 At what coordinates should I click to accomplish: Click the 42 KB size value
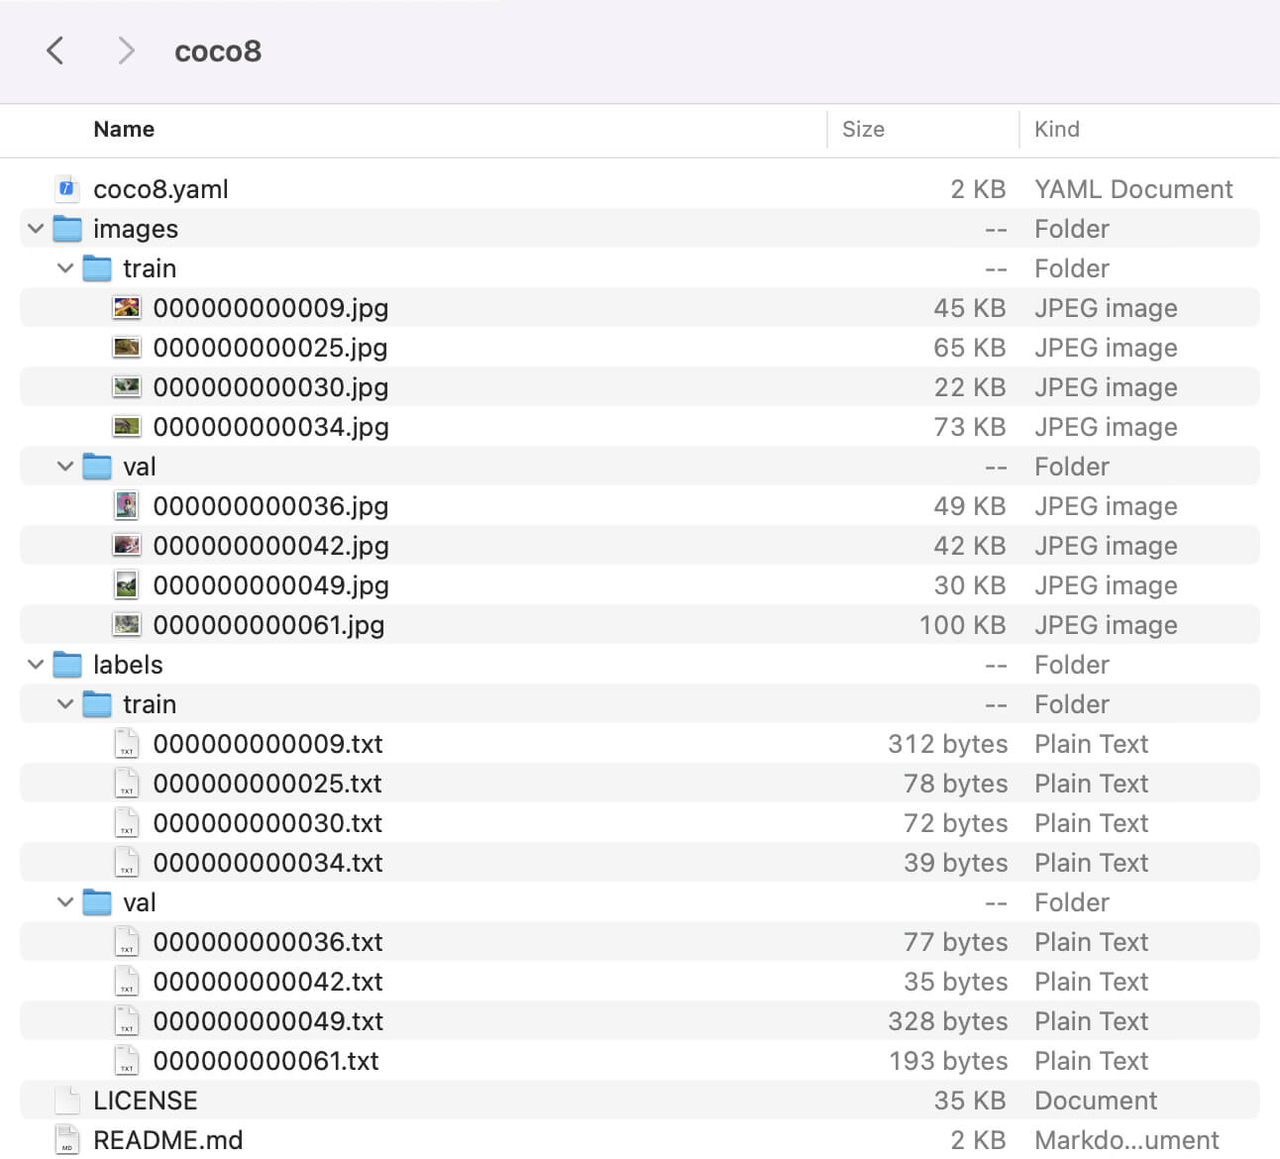(x=969, y=545)
